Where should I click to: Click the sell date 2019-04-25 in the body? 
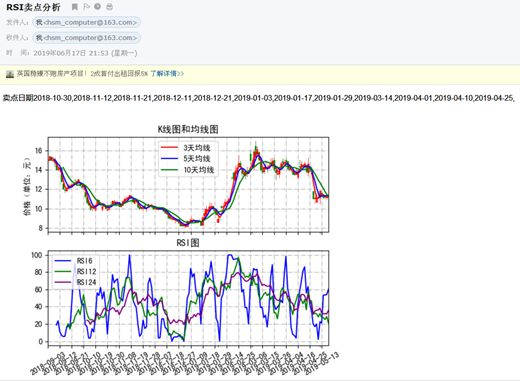494,98
